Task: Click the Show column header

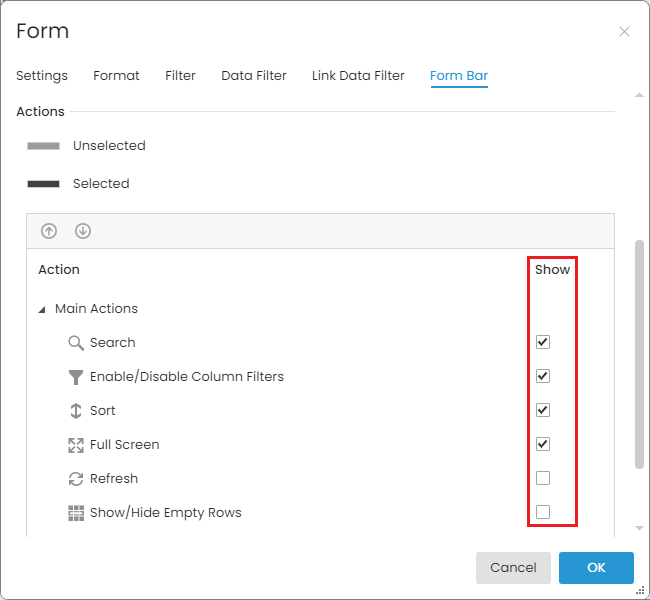Action: [553, 270]
